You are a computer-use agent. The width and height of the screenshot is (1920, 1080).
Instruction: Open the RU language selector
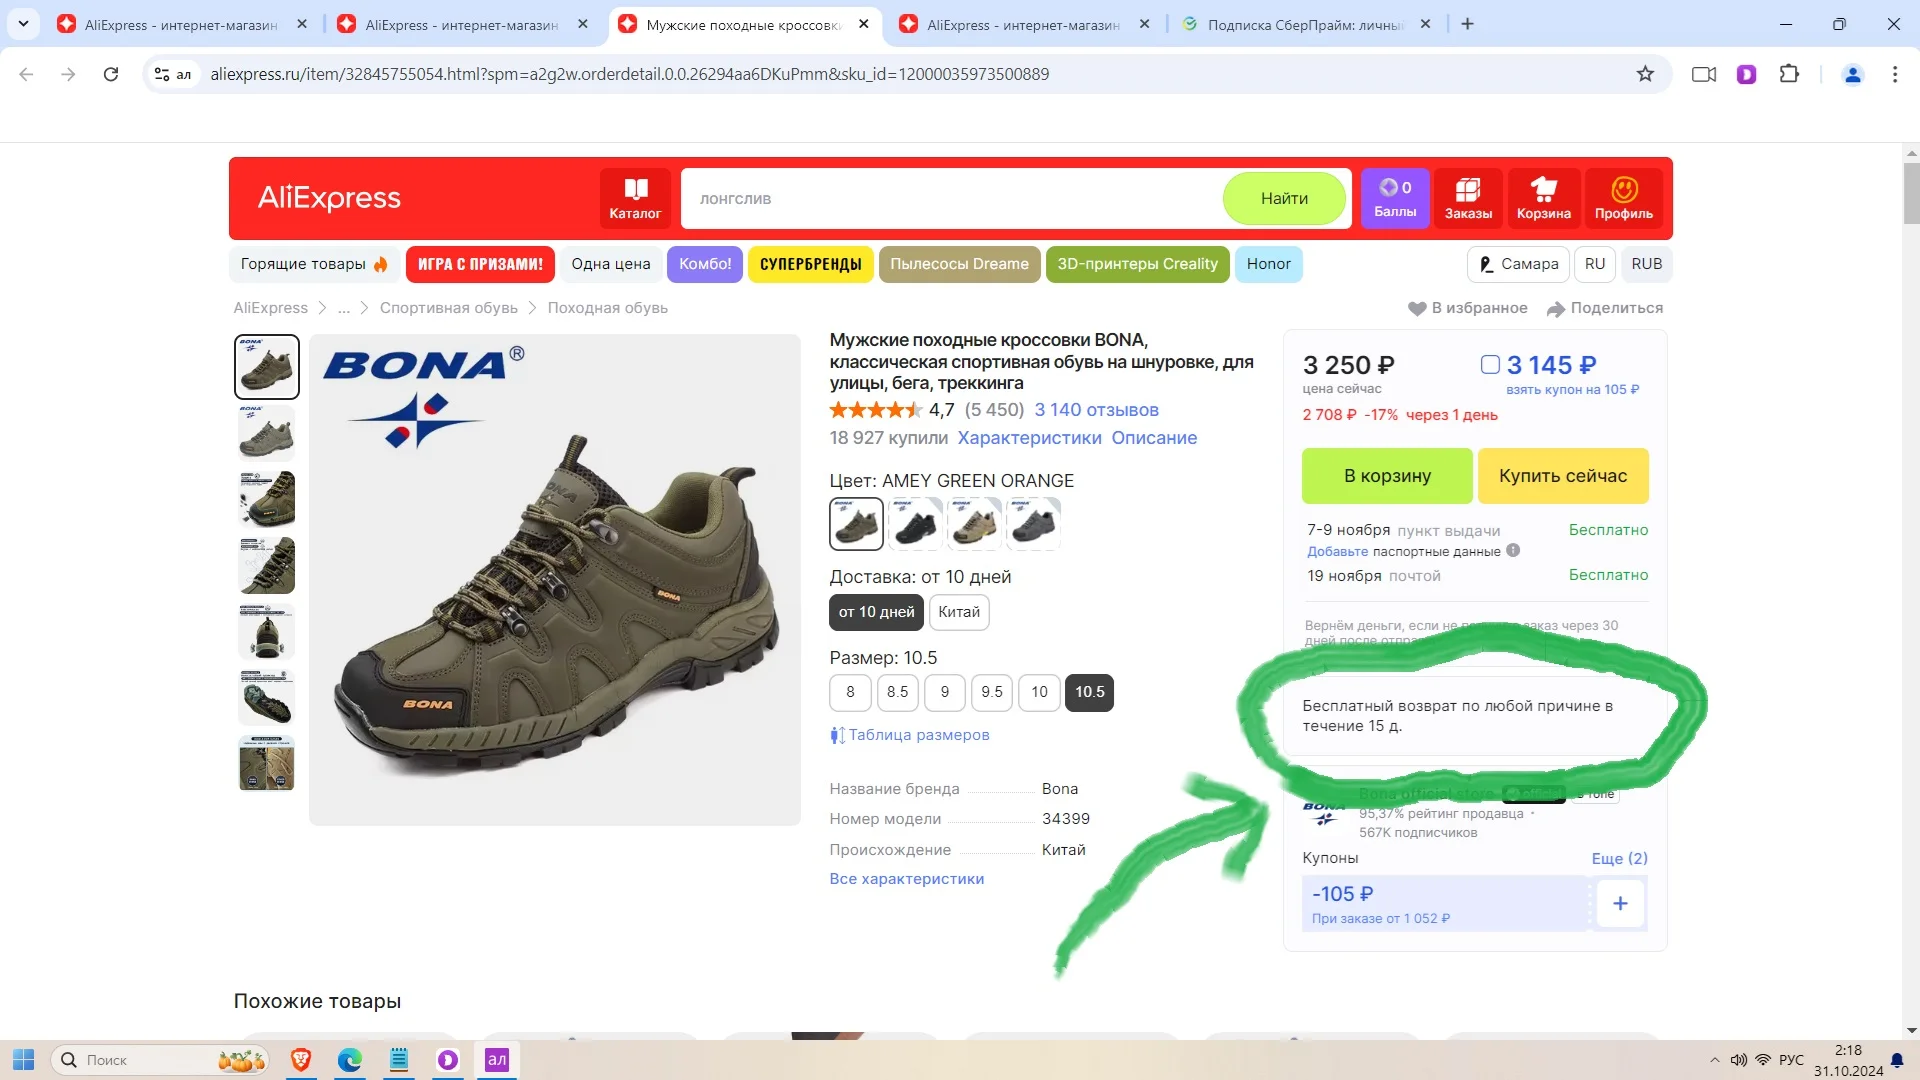(1595, 264)
